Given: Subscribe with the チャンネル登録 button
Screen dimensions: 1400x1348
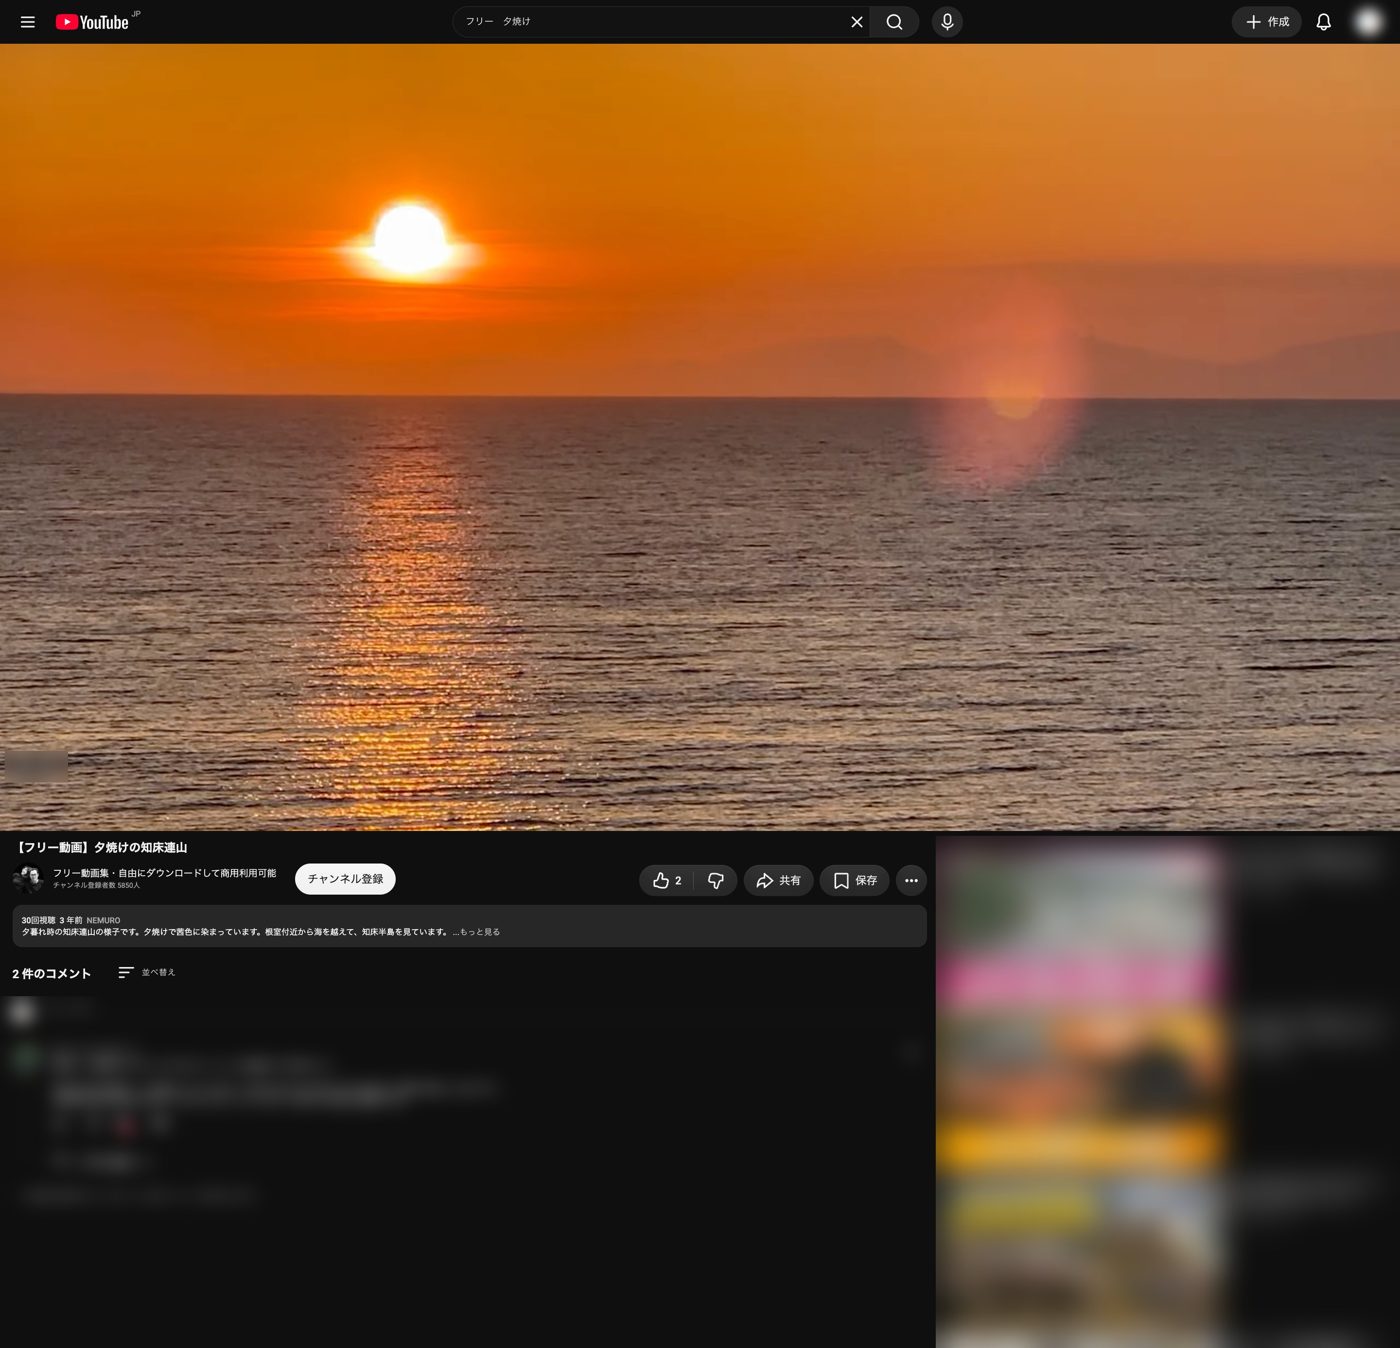Looking at the screenshot, I should 345,879.
